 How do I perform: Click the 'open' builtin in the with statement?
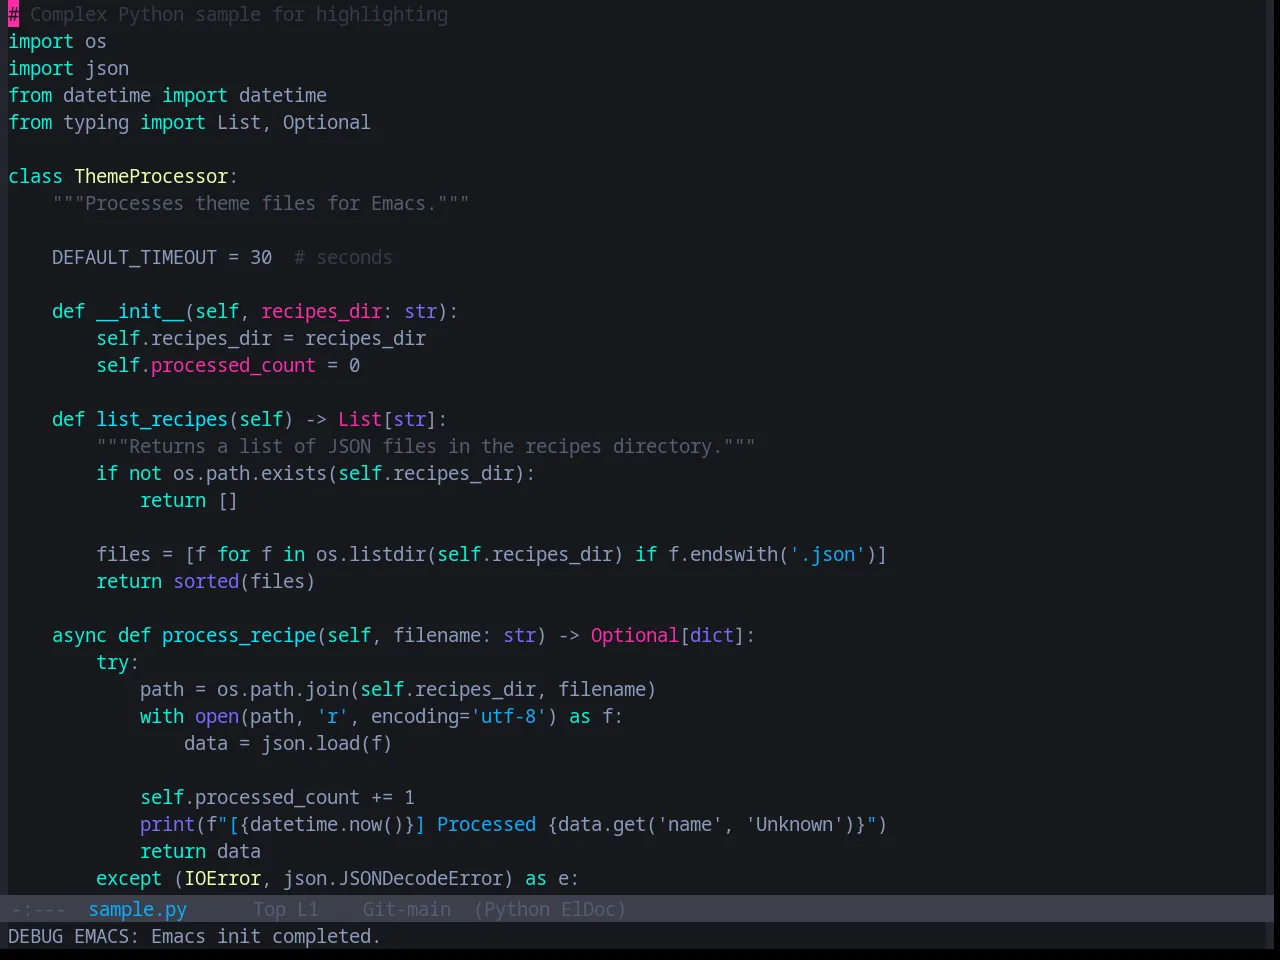point(217,716)
